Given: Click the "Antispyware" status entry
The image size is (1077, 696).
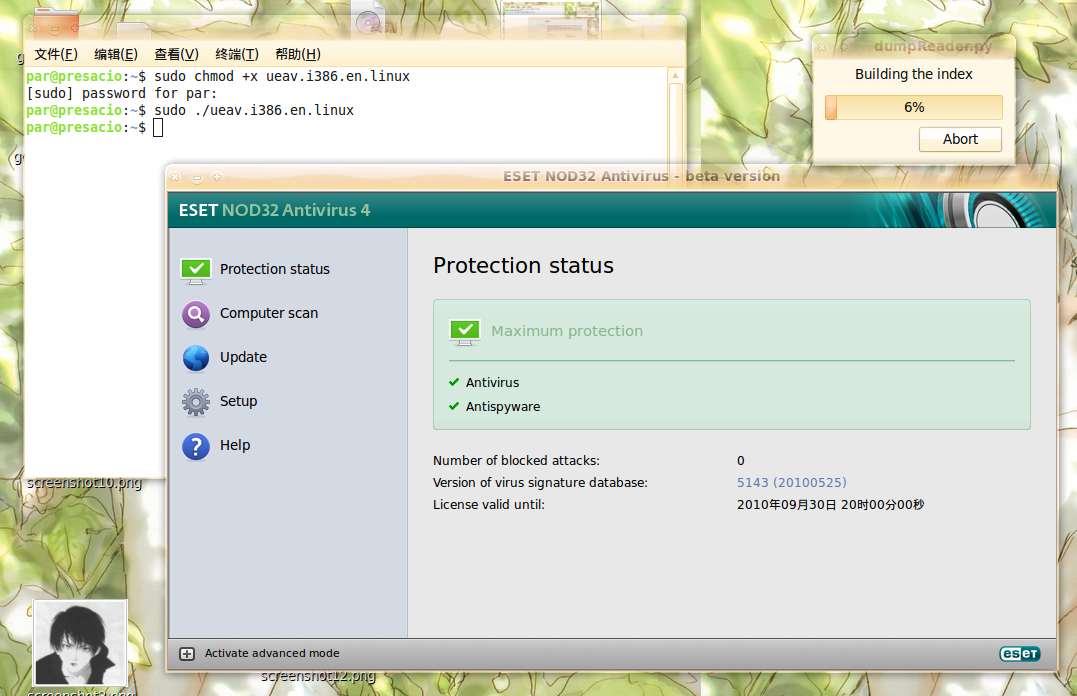Looking at the screenshot, I should (503, 407).
